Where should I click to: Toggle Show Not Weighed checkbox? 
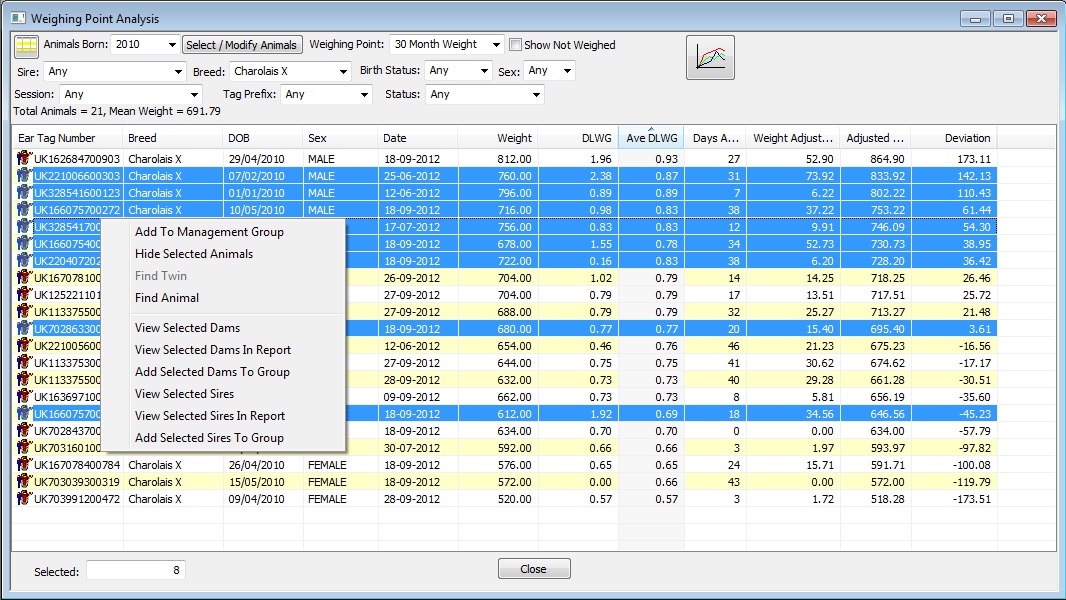pos(515,45)
